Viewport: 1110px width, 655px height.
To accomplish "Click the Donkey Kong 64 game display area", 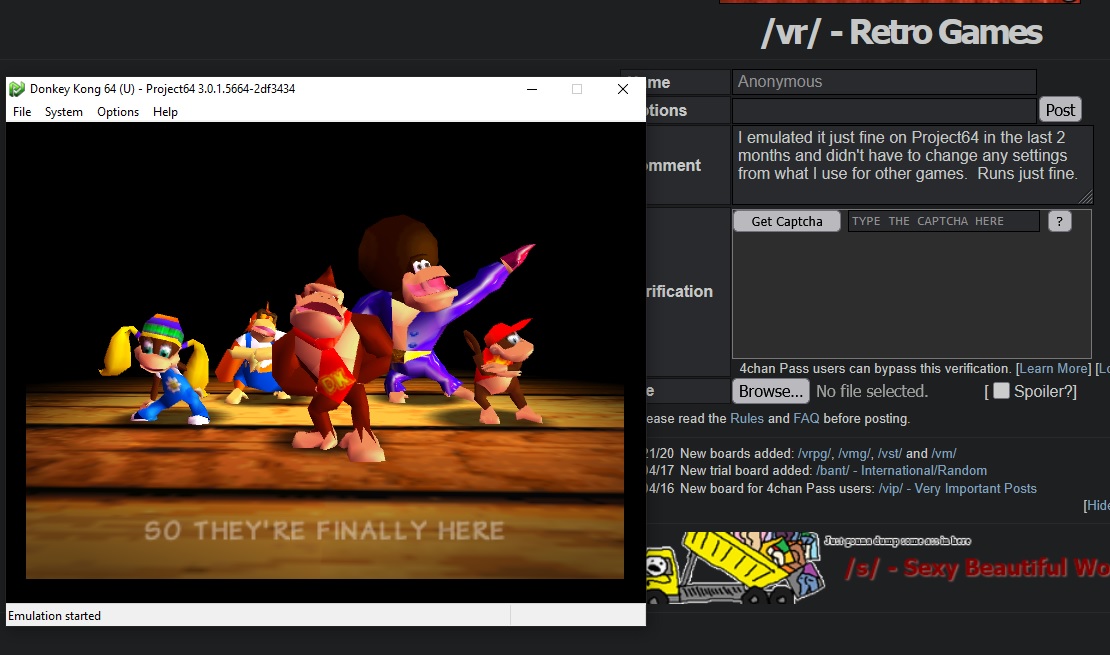I will (325, 363).
